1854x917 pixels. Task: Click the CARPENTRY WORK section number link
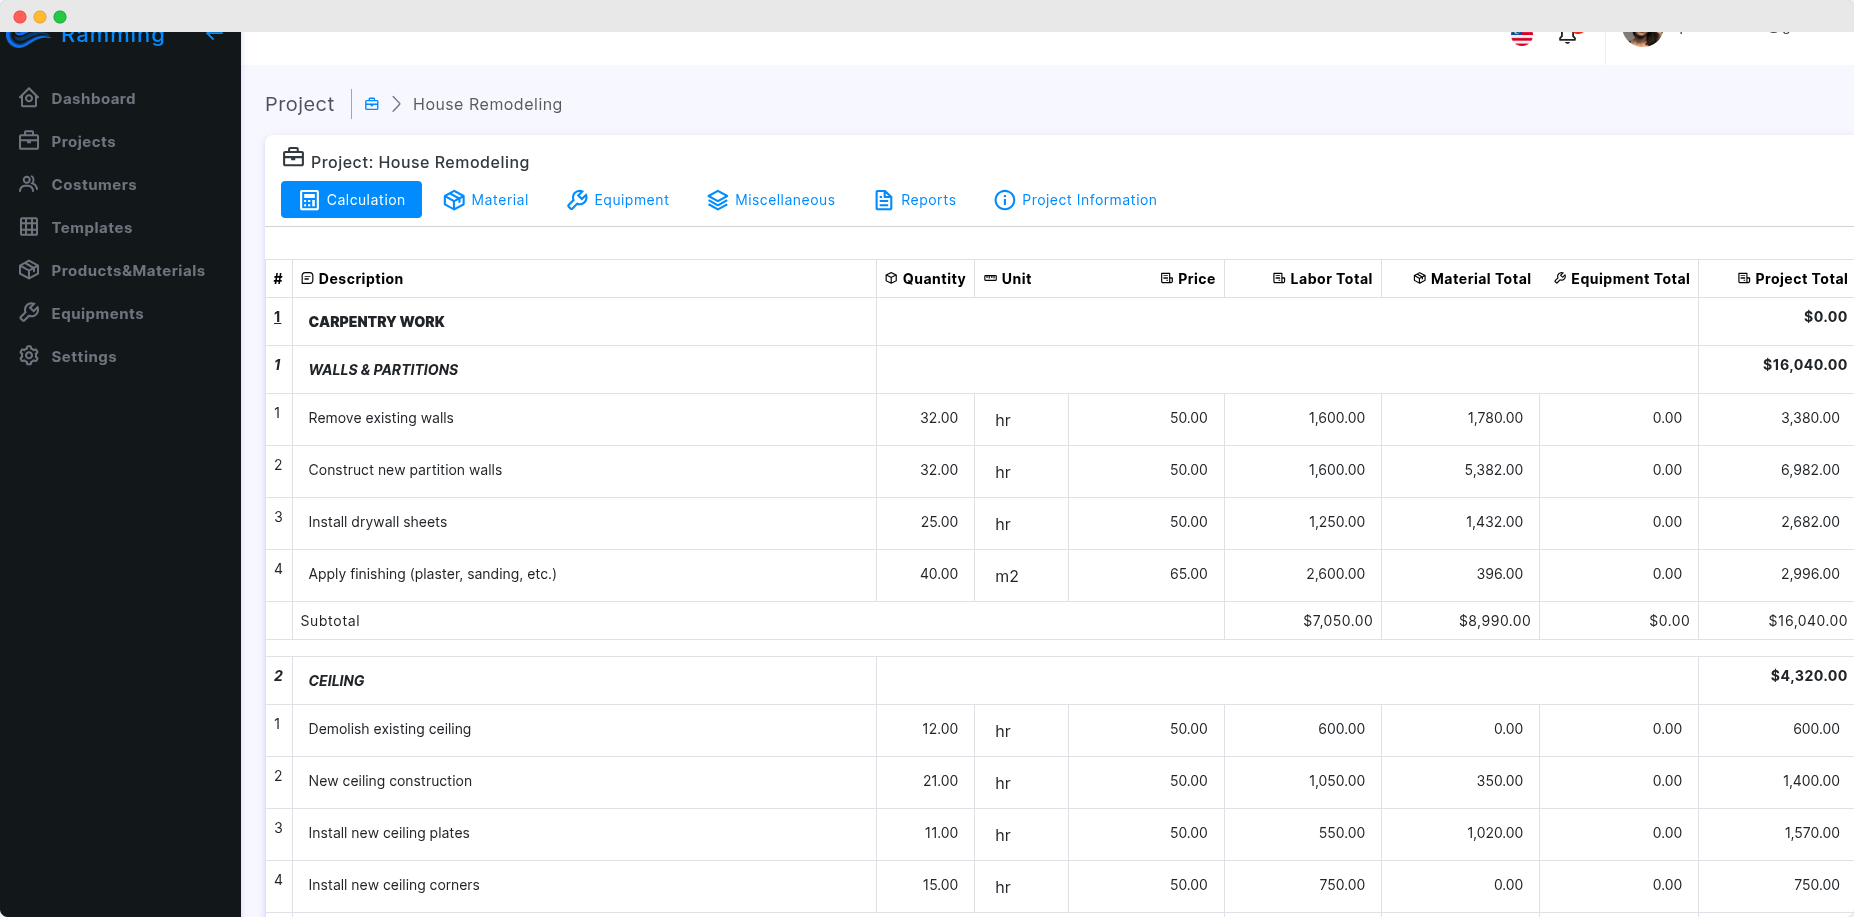tap(278, 317)
